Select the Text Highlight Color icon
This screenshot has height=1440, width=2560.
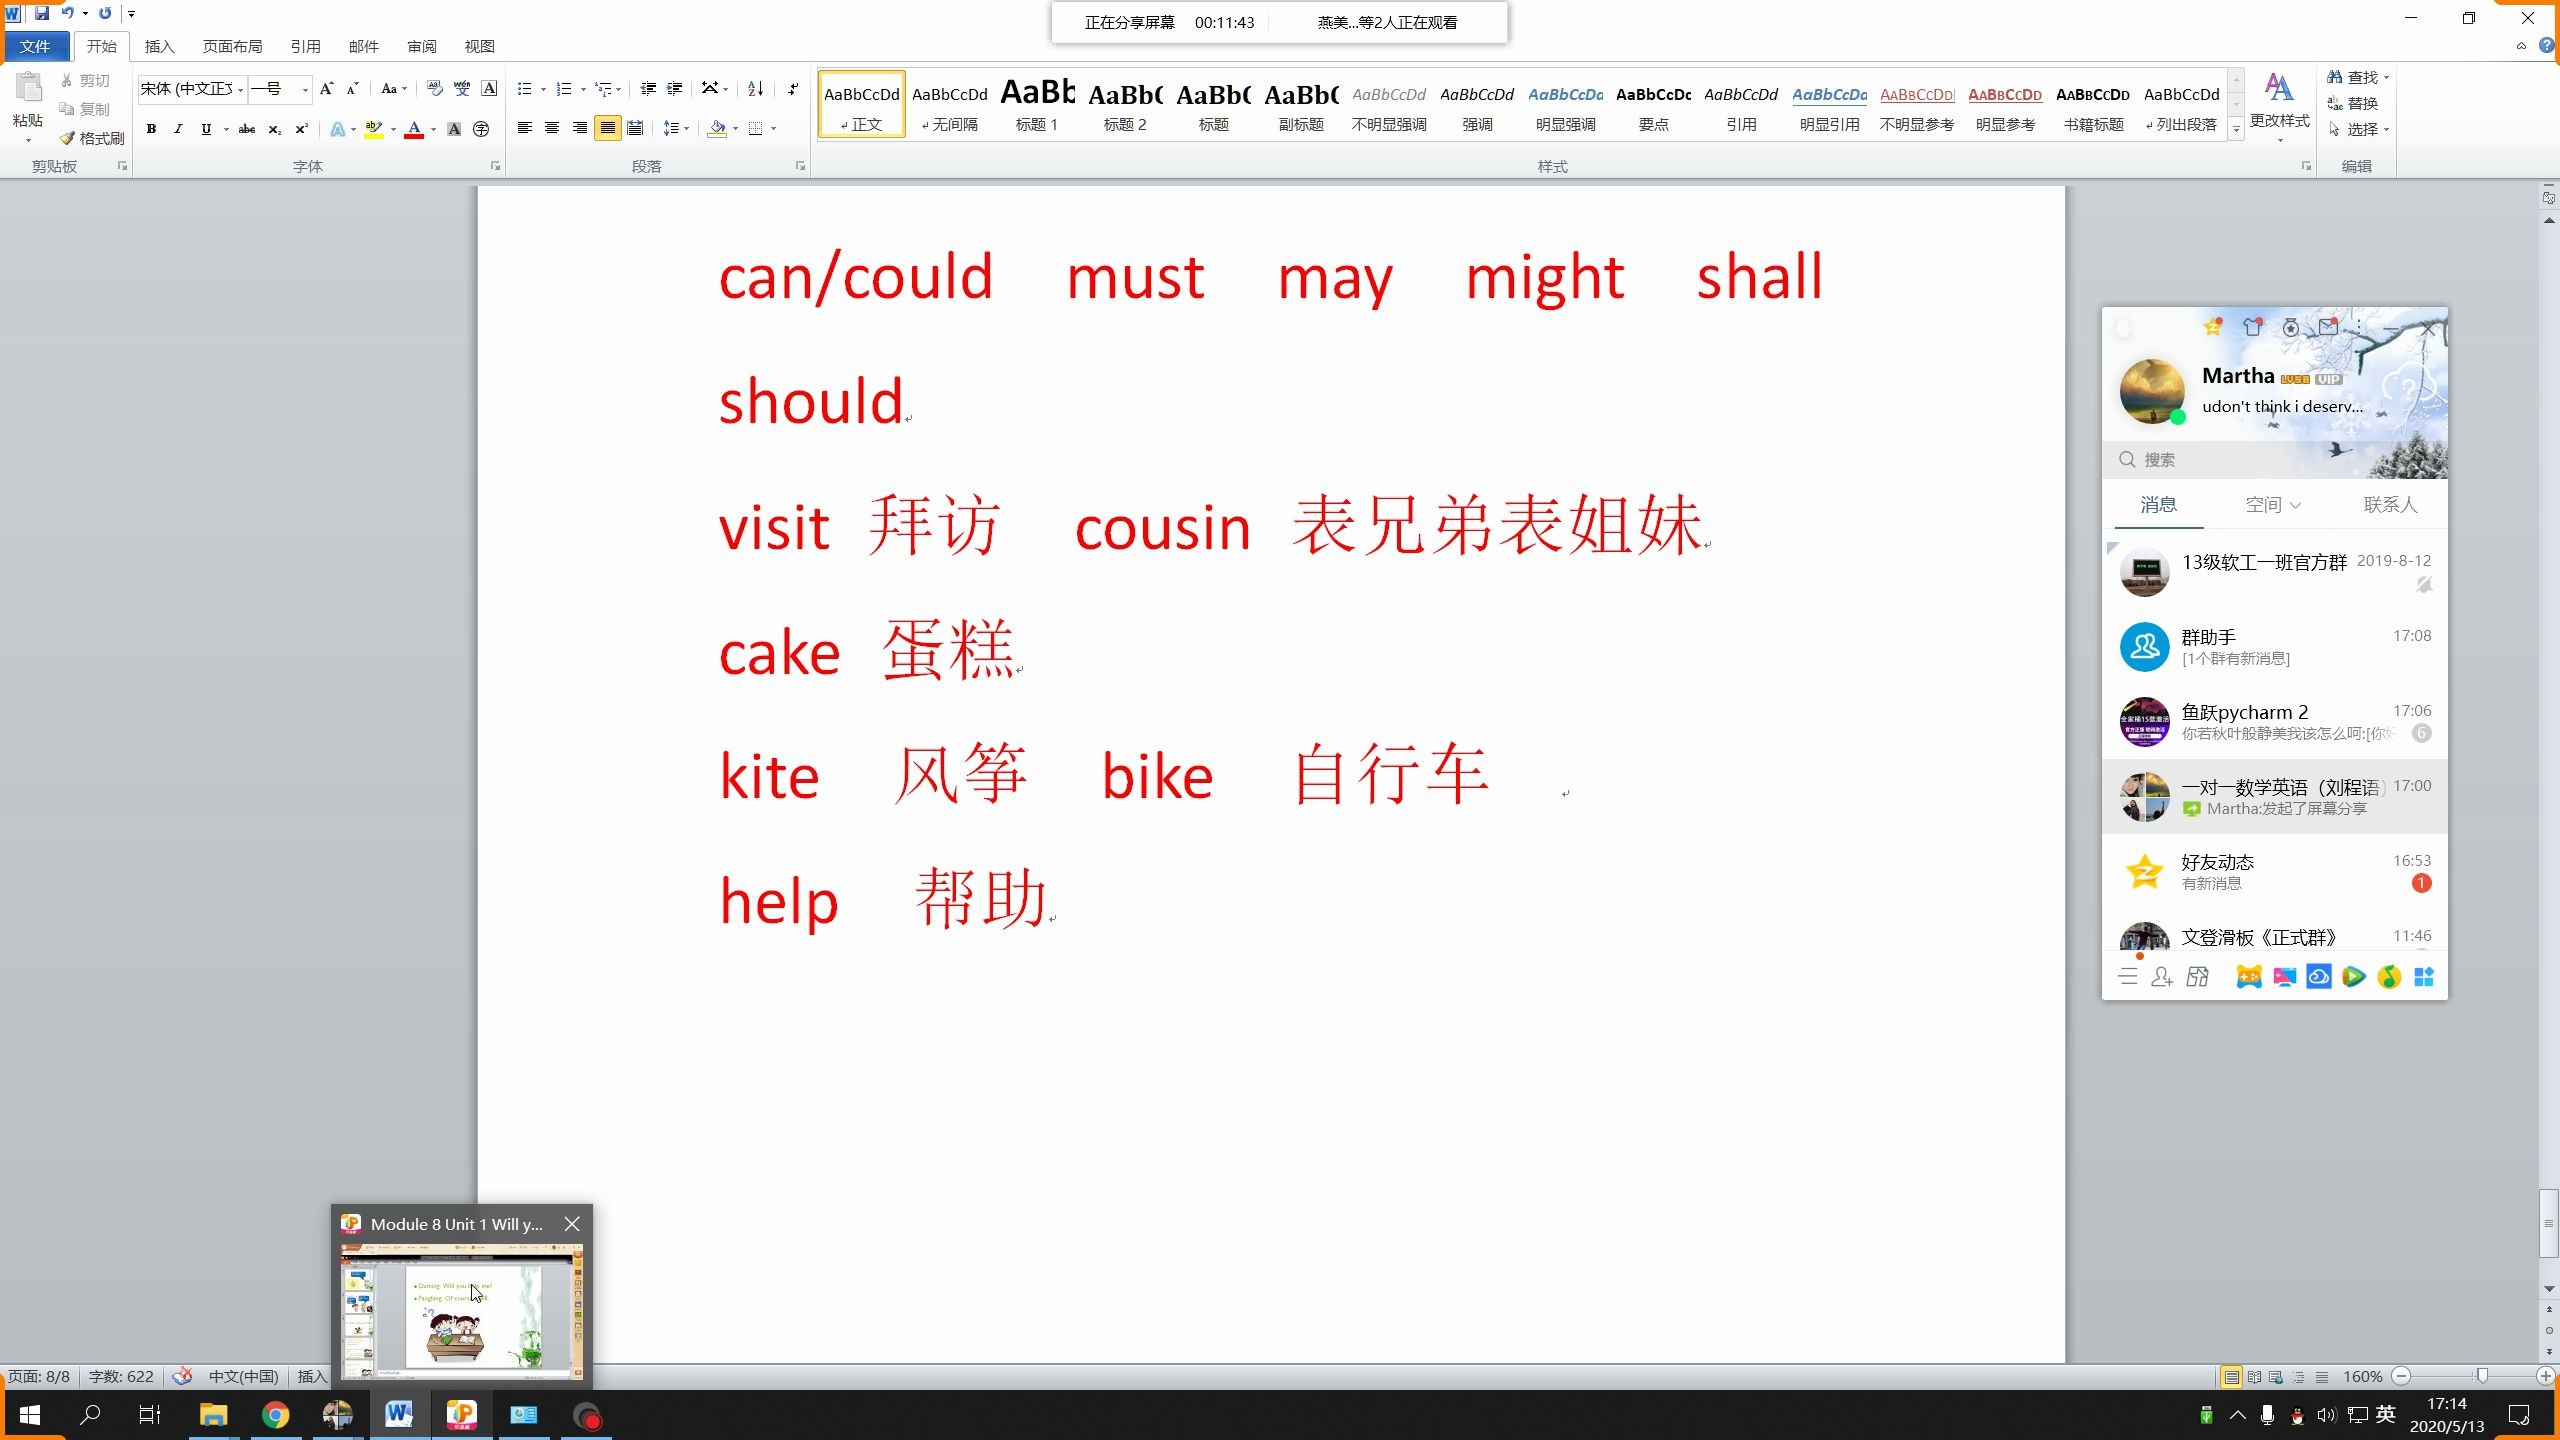point(375,130)
